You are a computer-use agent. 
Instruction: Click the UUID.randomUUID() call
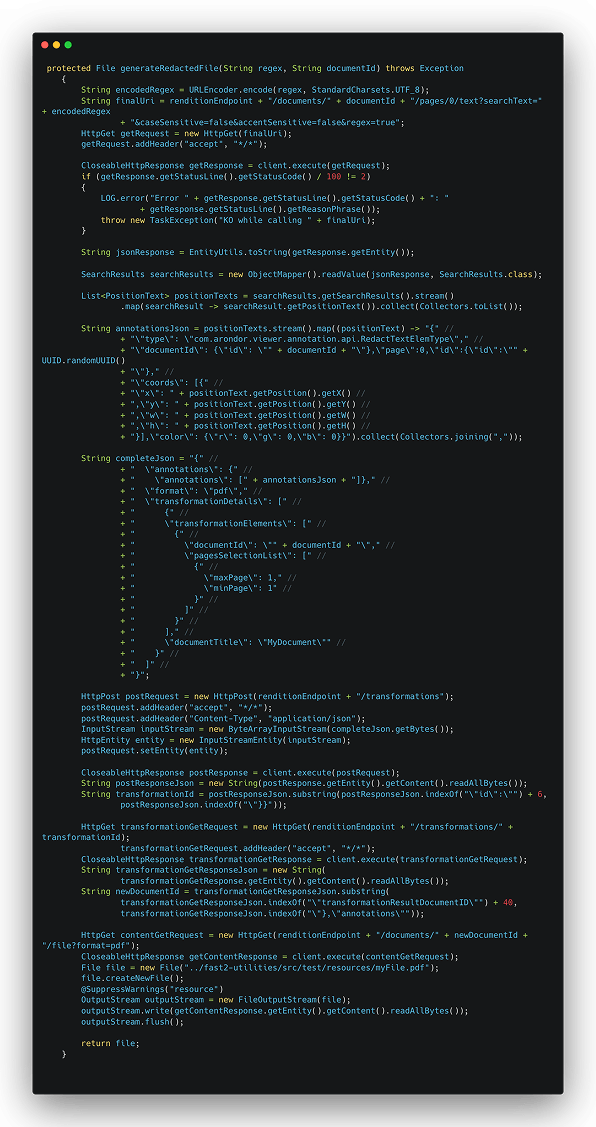(x=83, y=361)
